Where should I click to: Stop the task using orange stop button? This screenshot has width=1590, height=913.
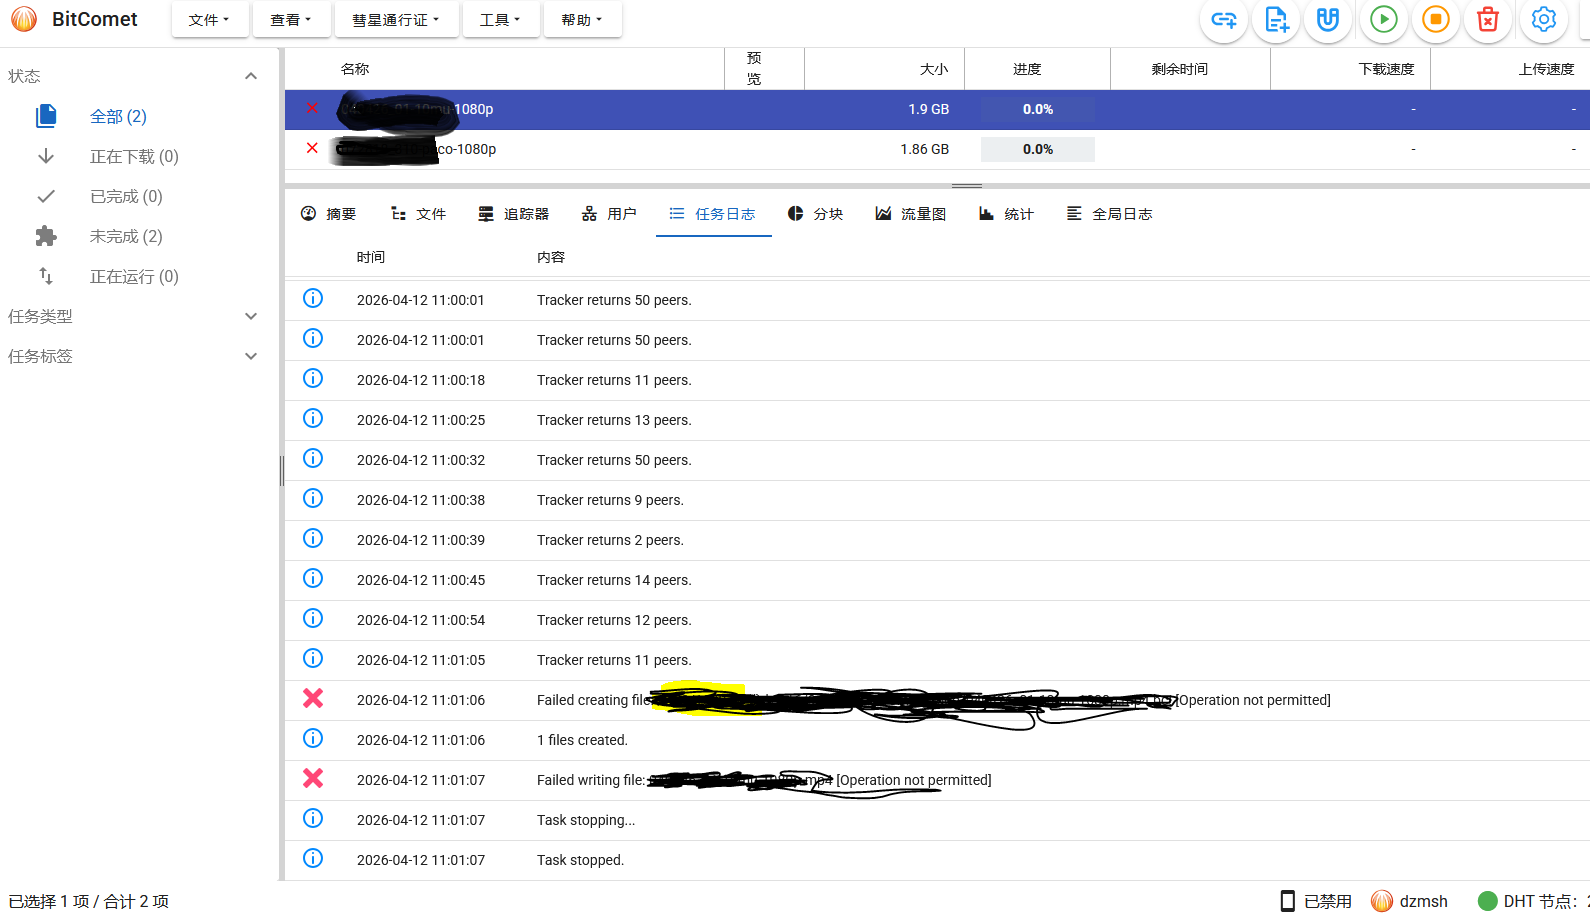[1436, 20]
